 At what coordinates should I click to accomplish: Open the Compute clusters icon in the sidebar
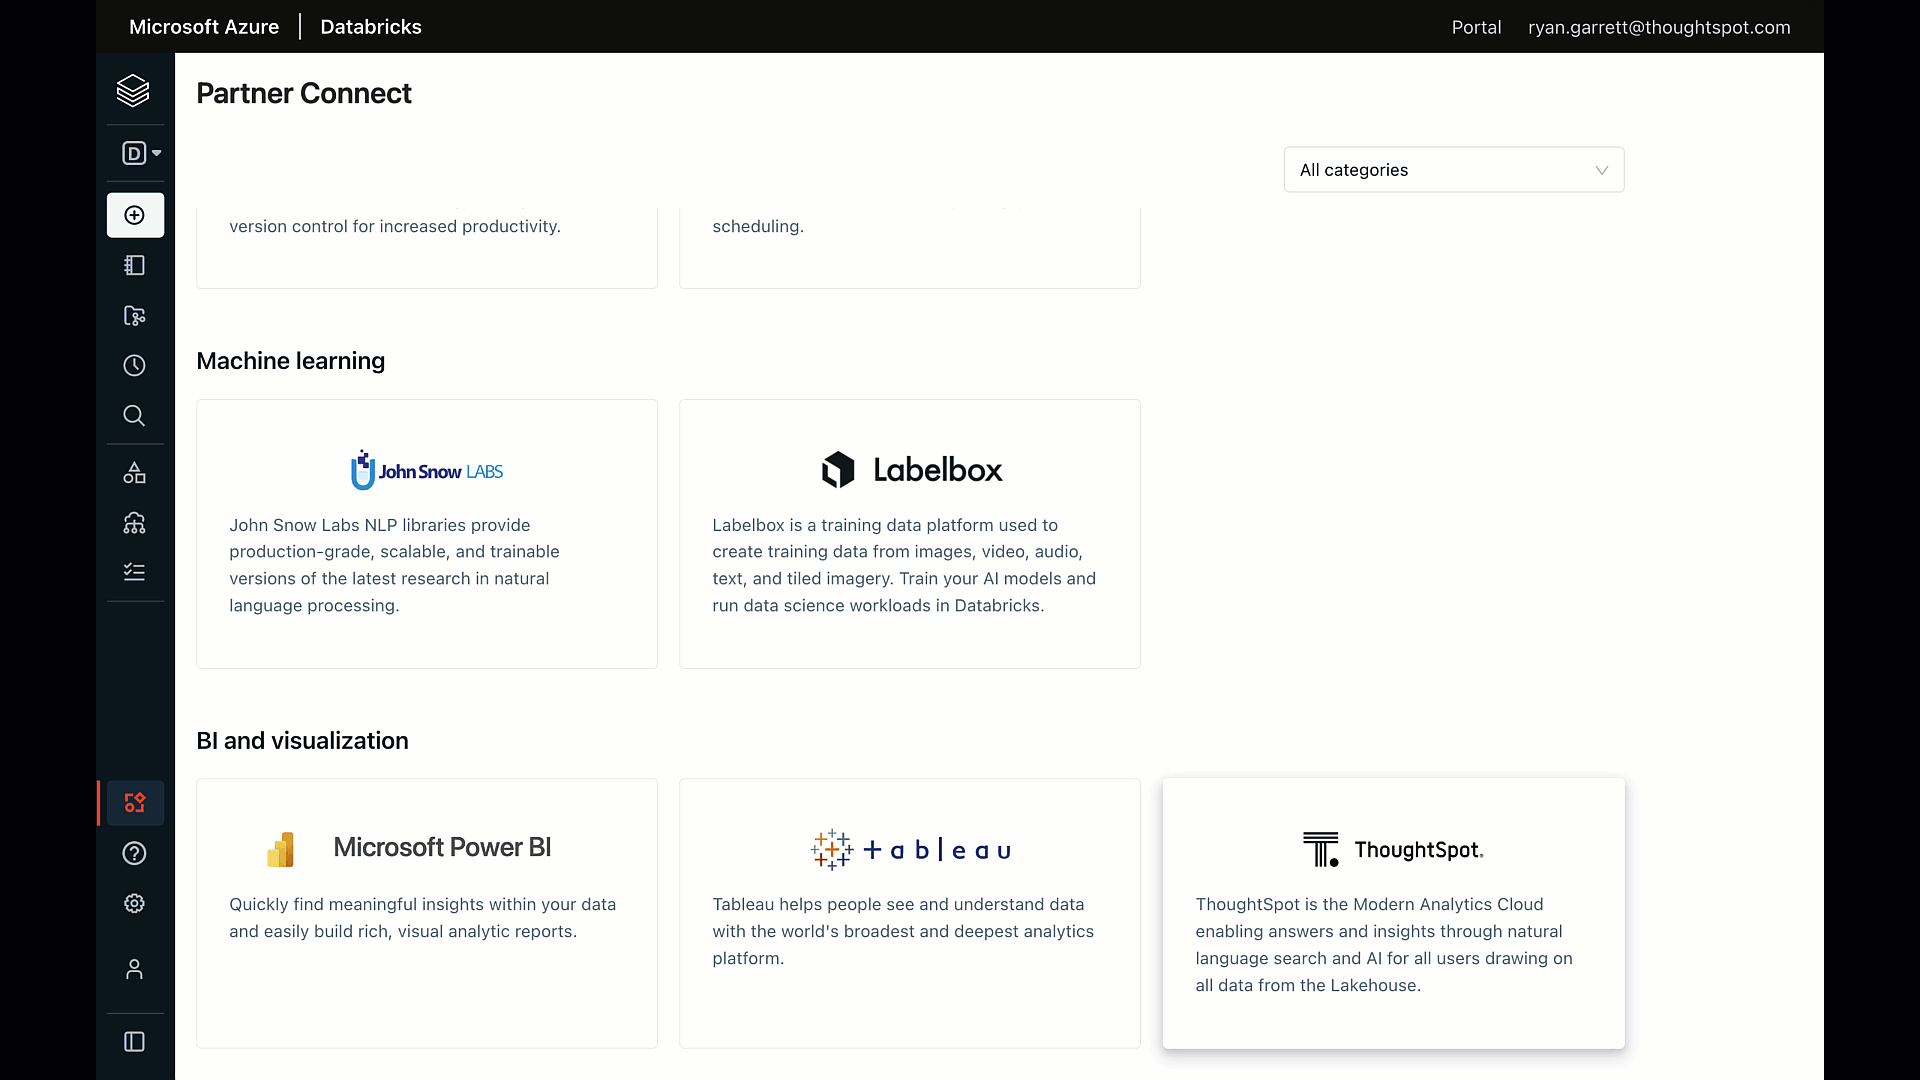[135, 523]
